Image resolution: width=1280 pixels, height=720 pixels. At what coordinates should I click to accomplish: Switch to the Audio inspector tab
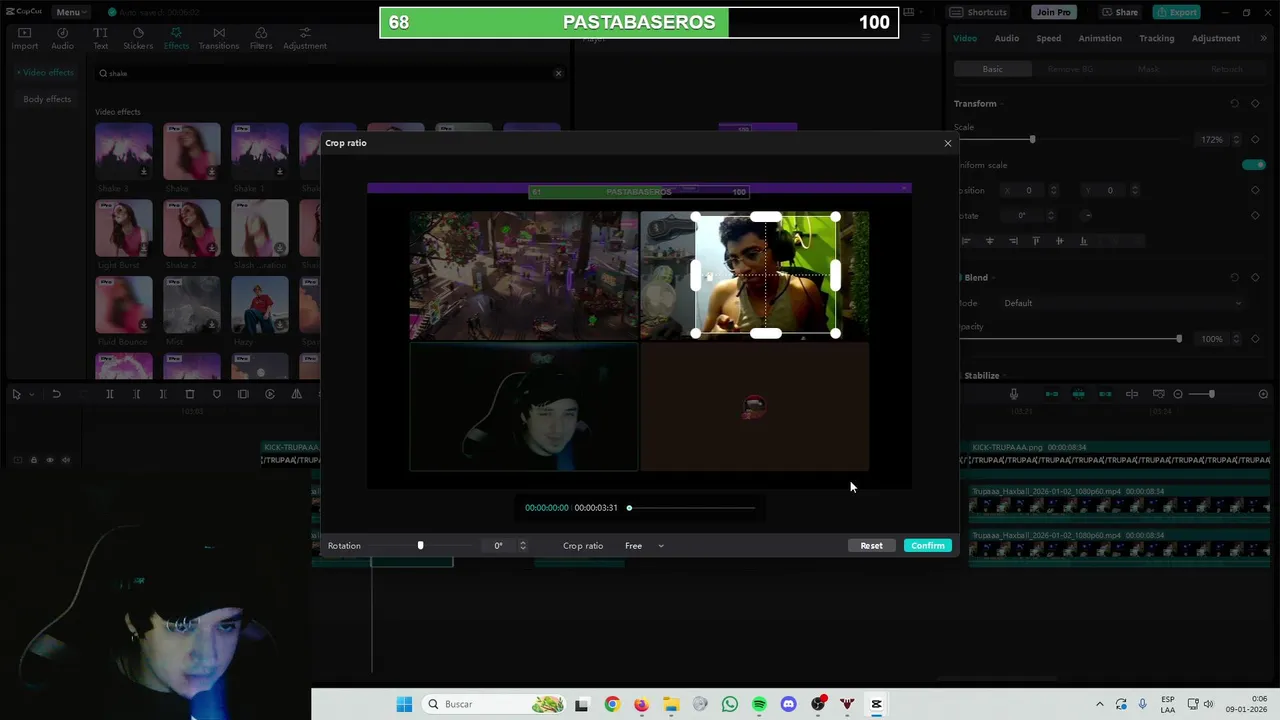point(1007,38)
